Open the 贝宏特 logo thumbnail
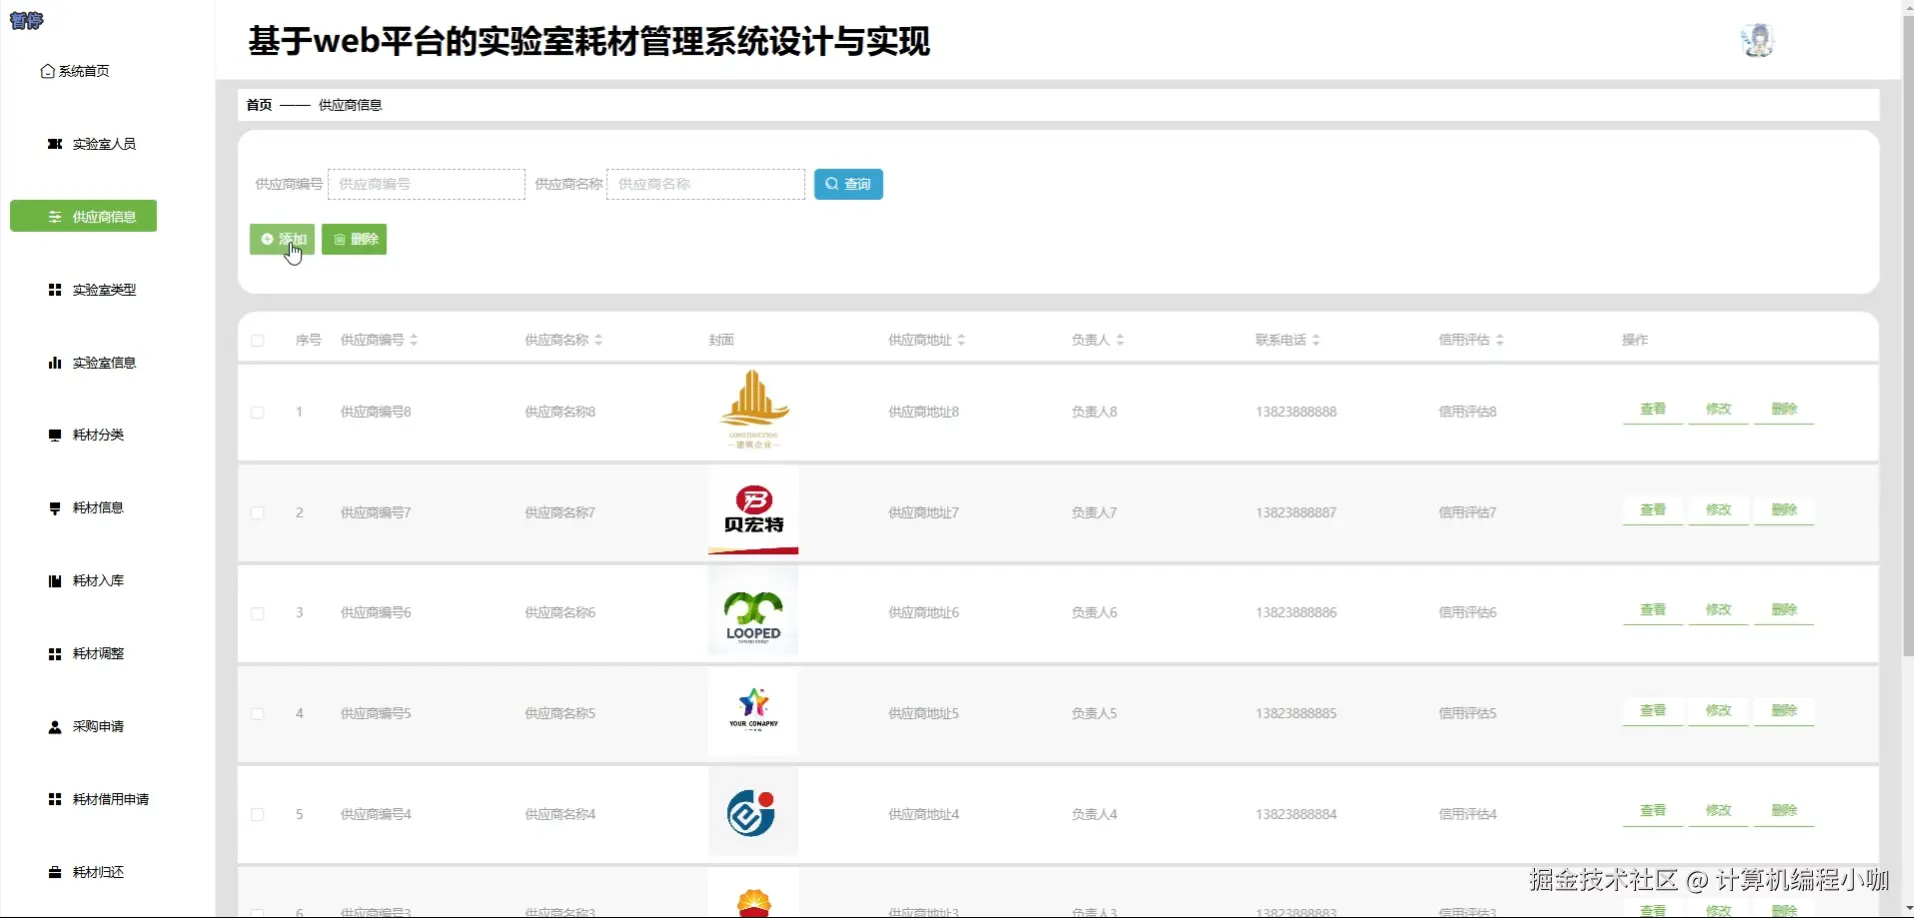This screenshot has width=1914, height=918. pyautogui.click(x=753, y=511)
